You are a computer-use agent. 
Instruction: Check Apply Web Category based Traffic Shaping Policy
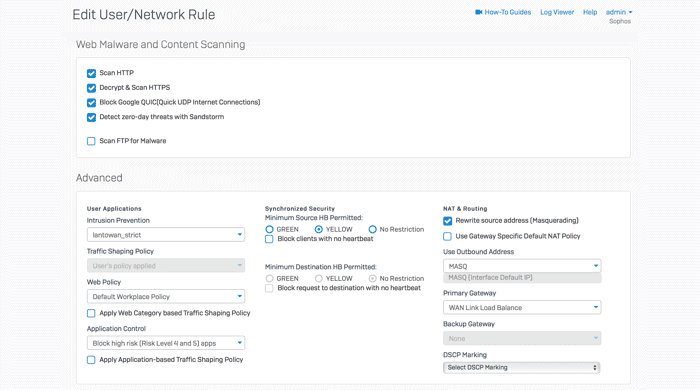pyautogui.click(x=92, y=313)
